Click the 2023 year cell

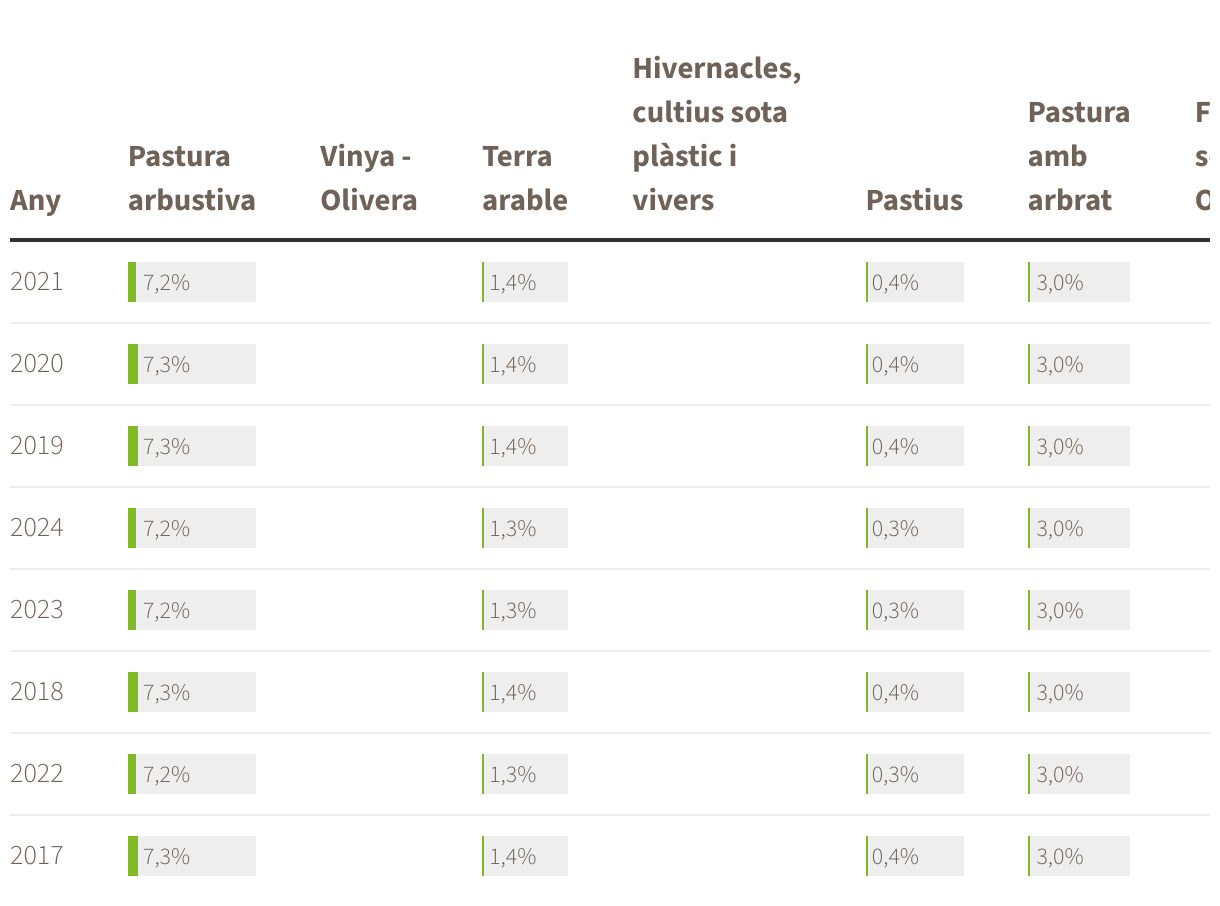[x=37, y=610]
